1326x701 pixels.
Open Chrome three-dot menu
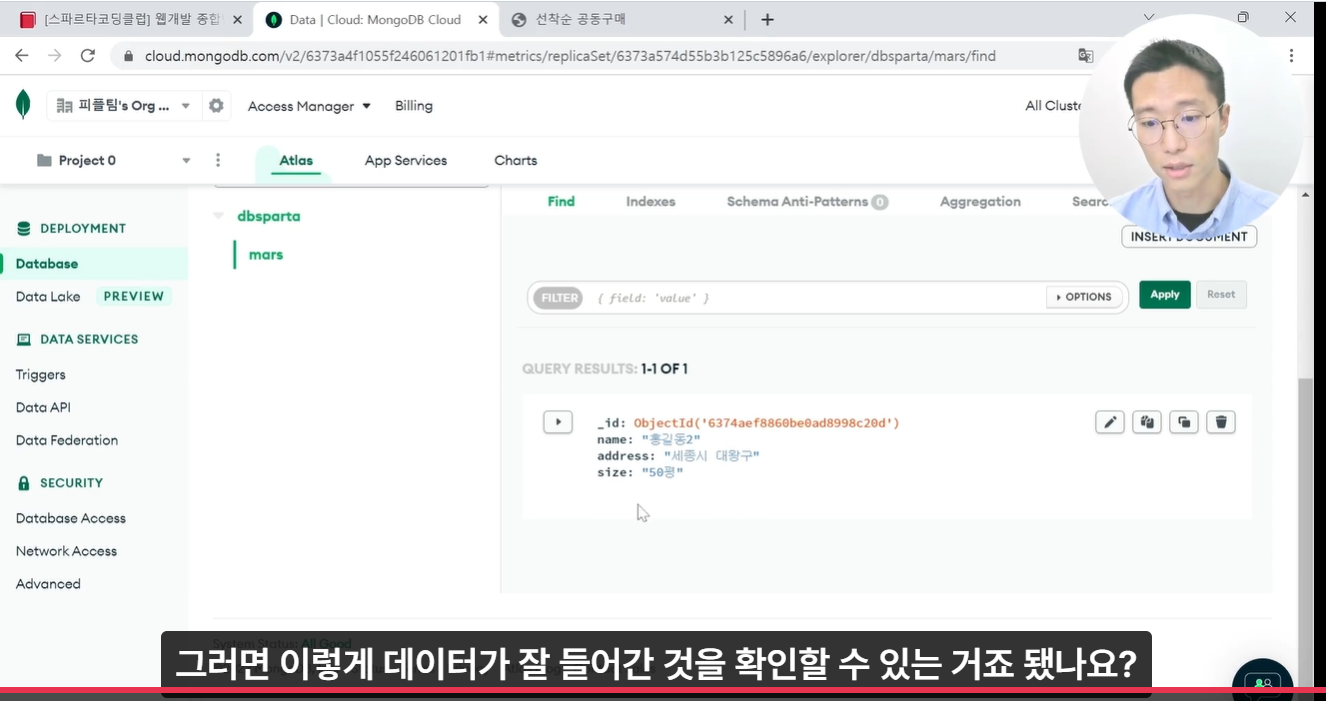click(1293, 56)
